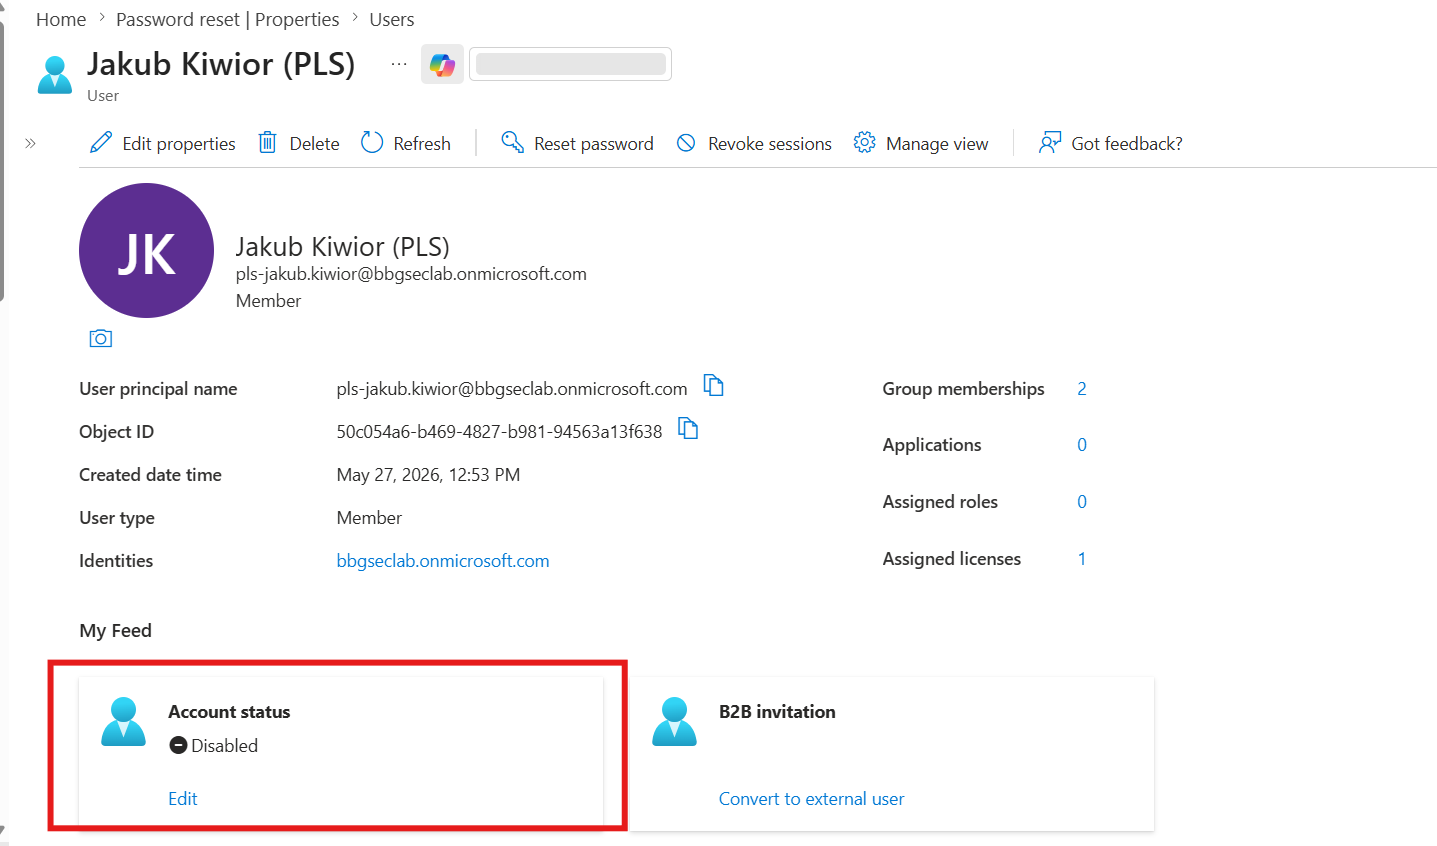Click the Jakub Kiwior (PLS) page title
1437x846 pixels.
coord(221,64)
